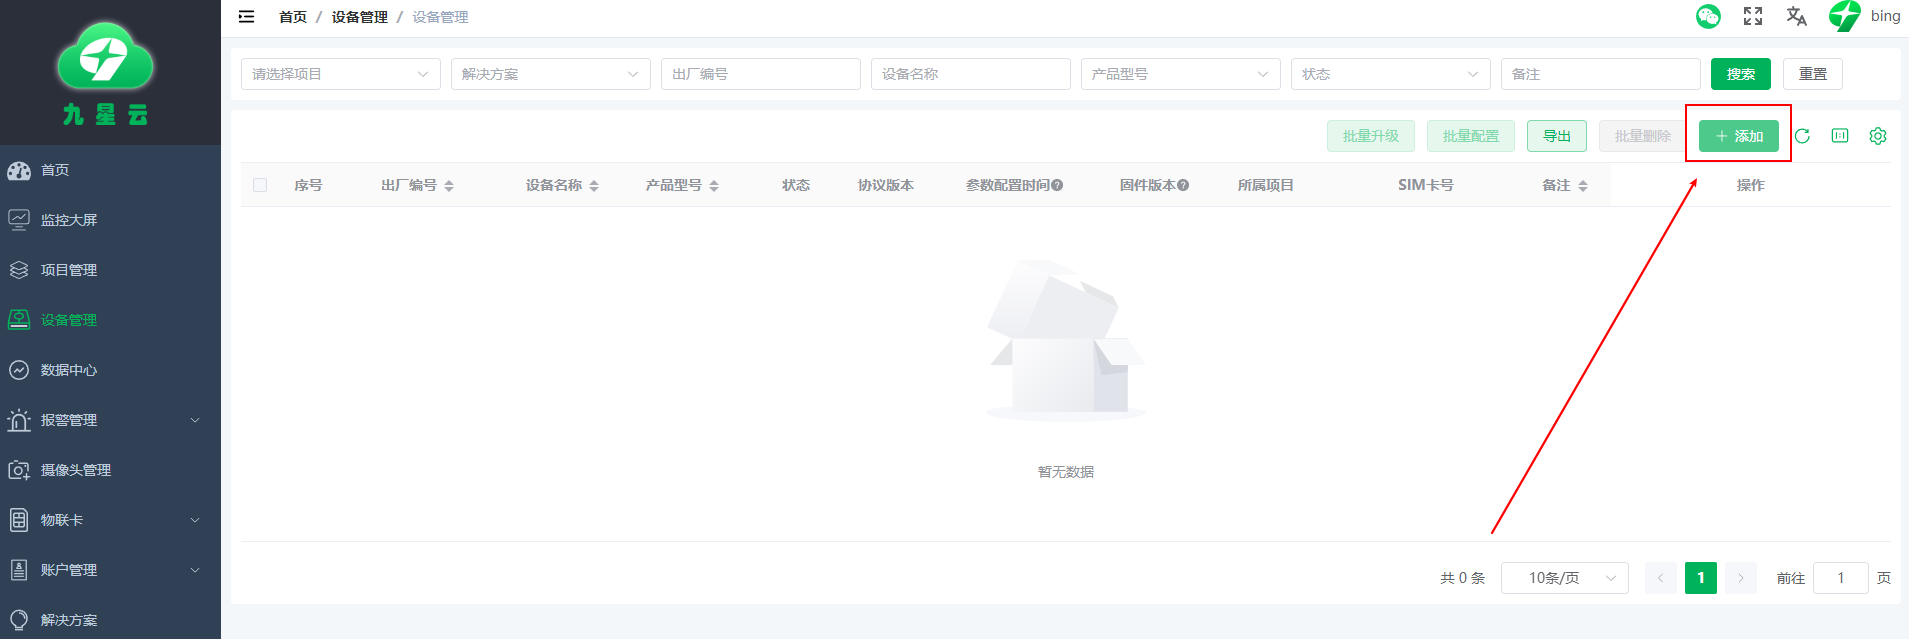Click the 数据中心 chart icon
Image resolution: width=1909 pixels, height=639 pixels.
[x=19, y=370]
